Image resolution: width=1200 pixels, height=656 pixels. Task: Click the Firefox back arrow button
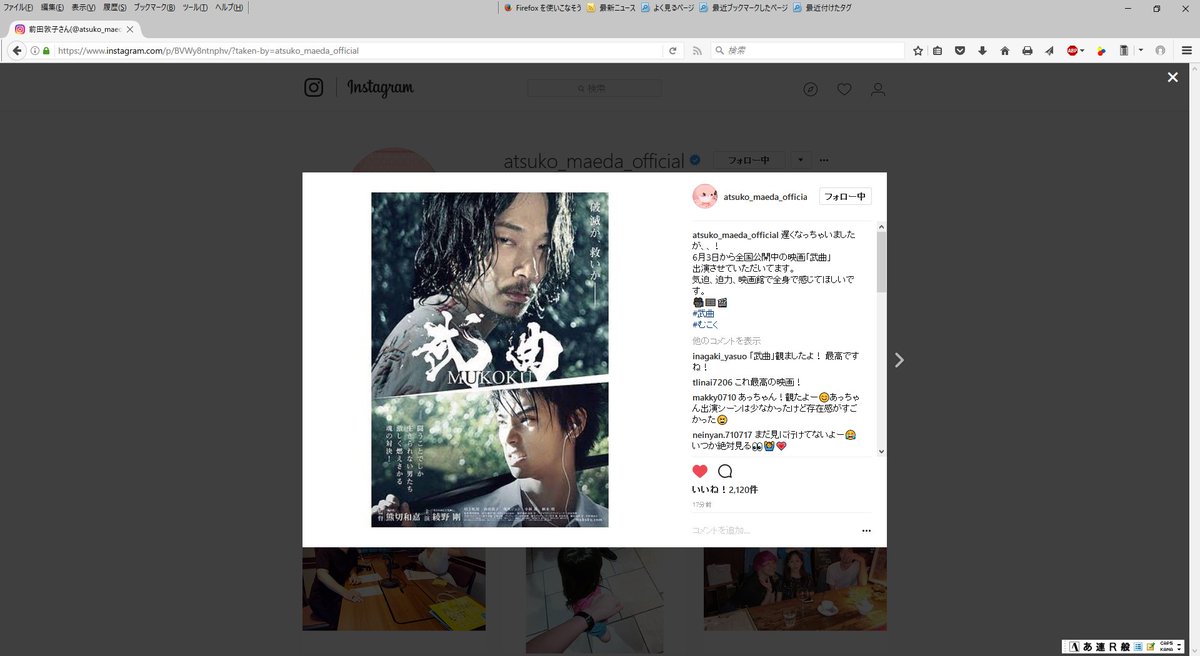pyautogui.click(x=17, y=50)
